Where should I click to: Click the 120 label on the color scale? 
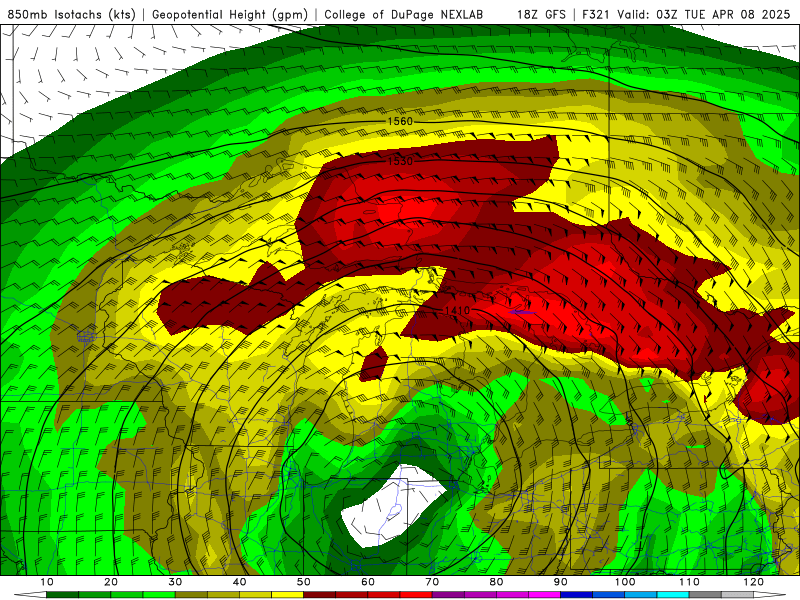pos(754,582)
